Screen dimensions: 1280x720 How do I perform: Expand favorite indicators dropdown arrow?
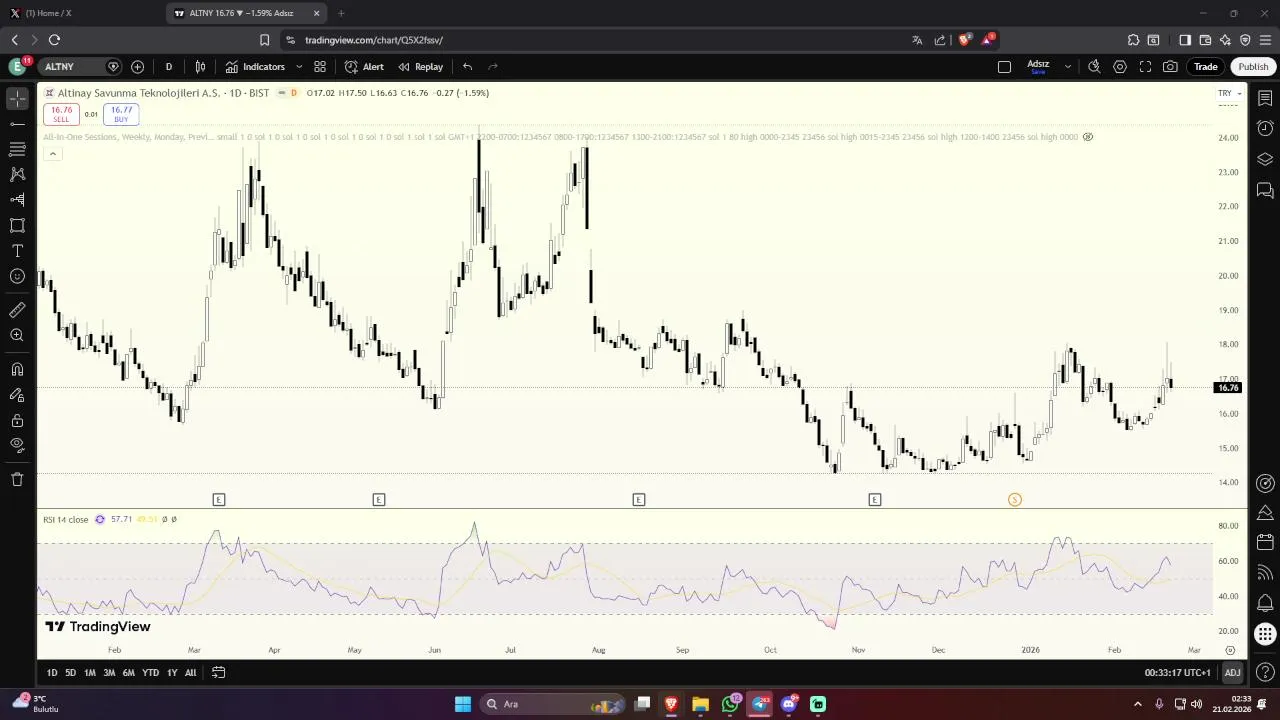[298, 67]
